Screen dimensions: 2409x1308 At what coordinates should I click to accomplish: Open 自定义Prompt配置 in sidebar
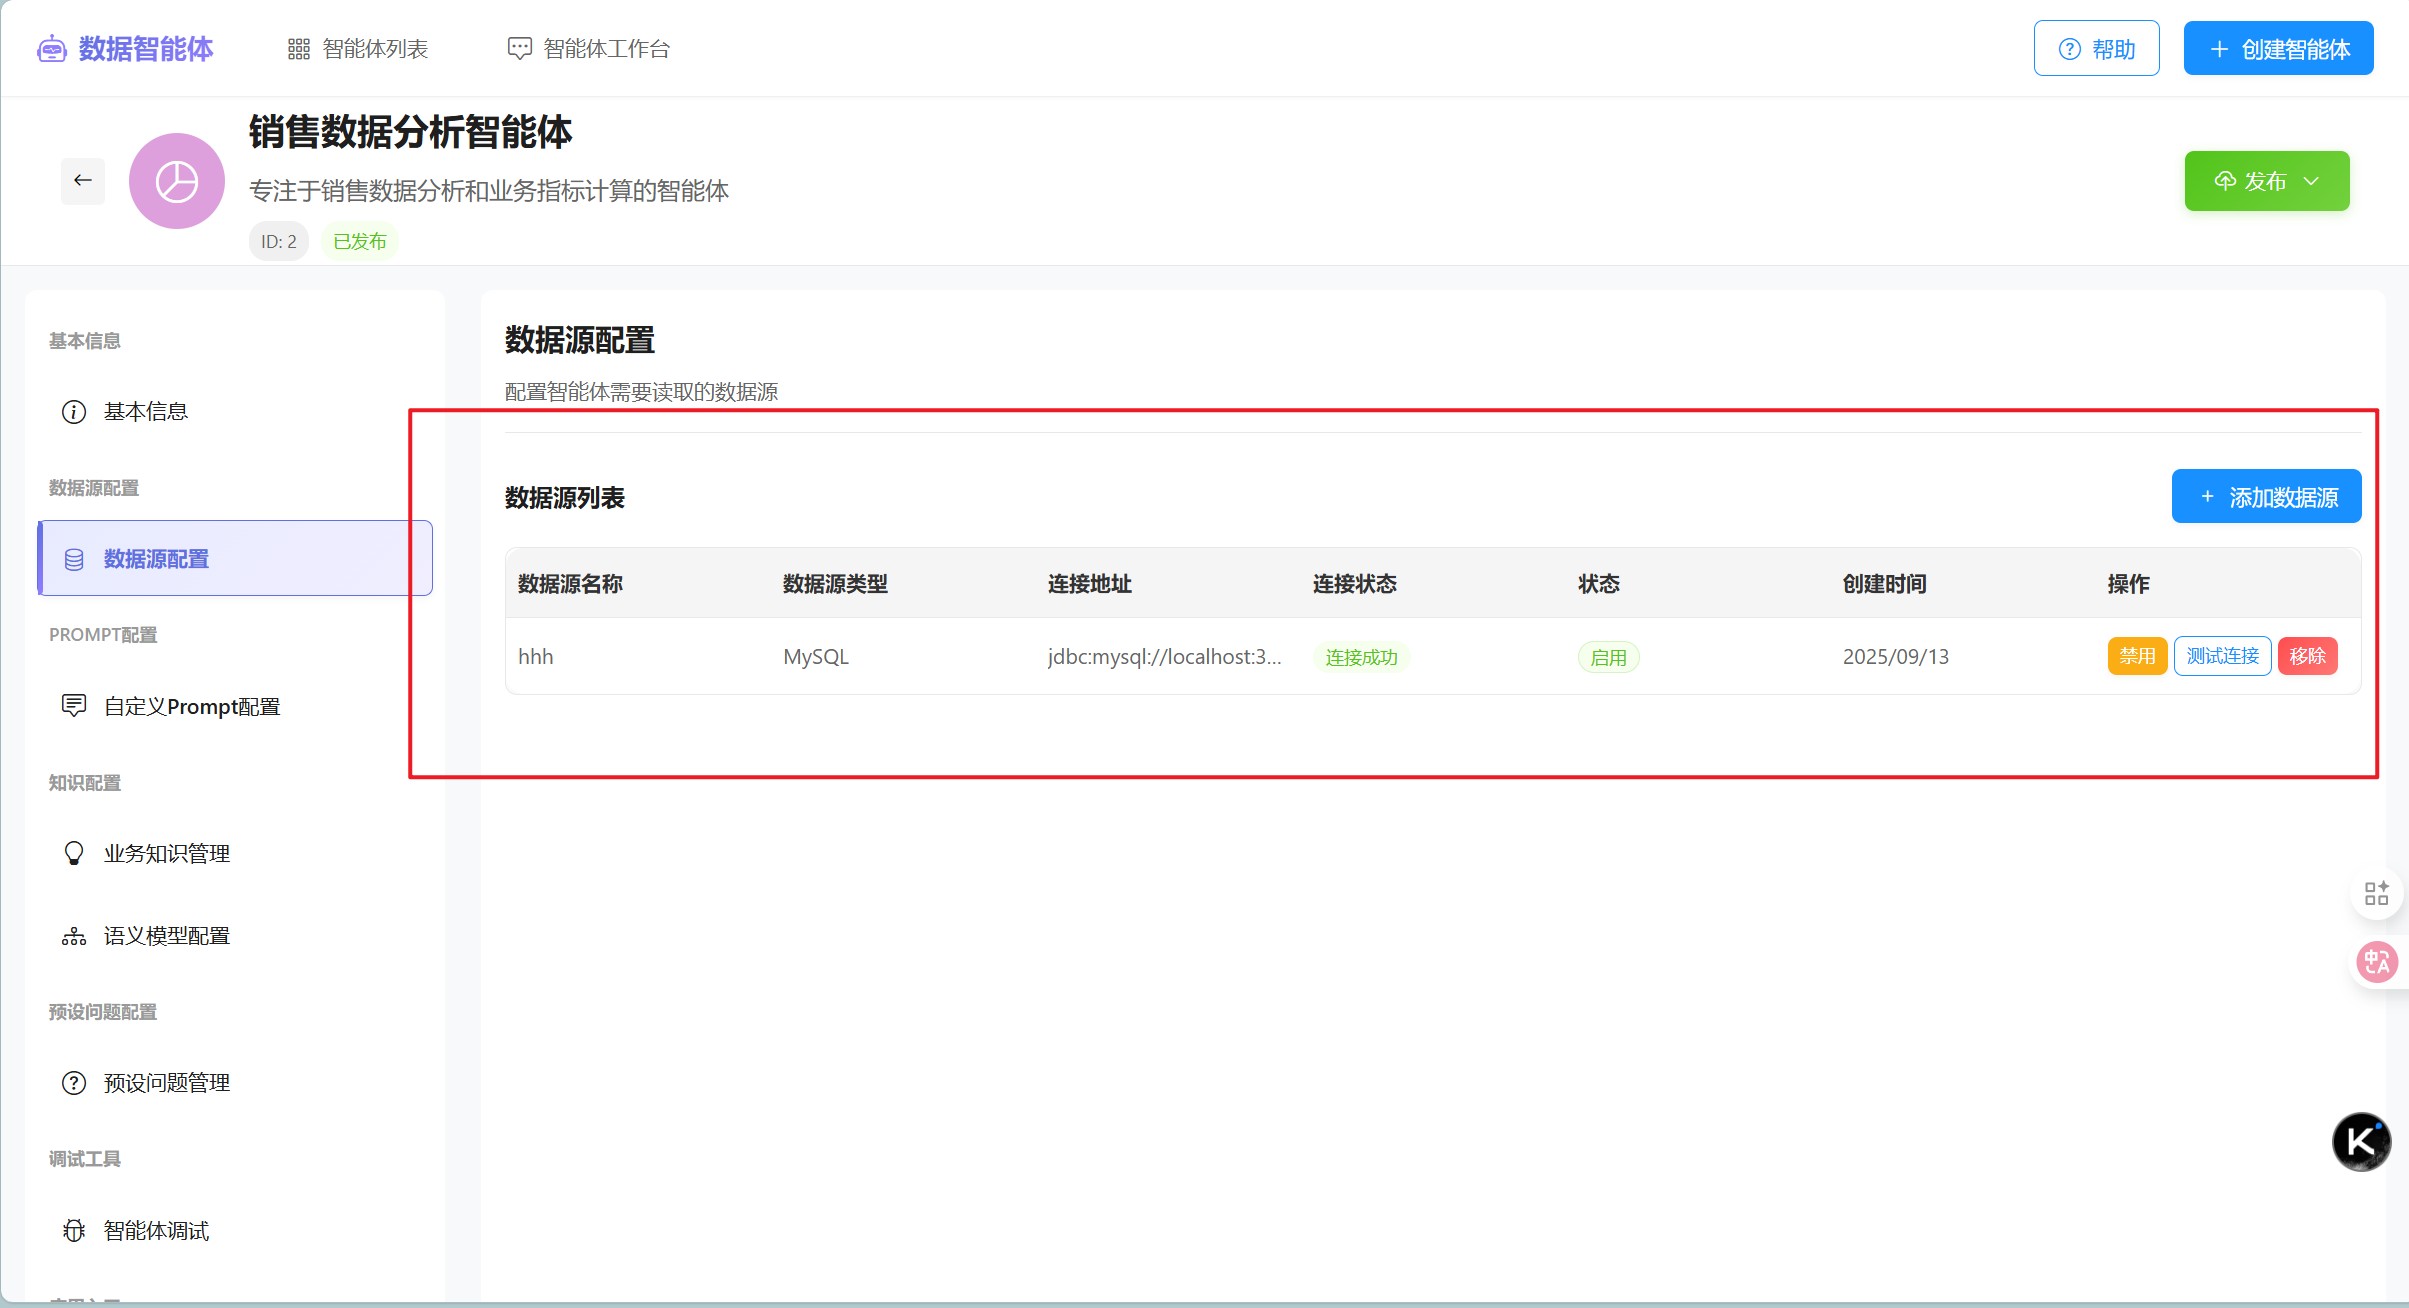click(191, 706)
